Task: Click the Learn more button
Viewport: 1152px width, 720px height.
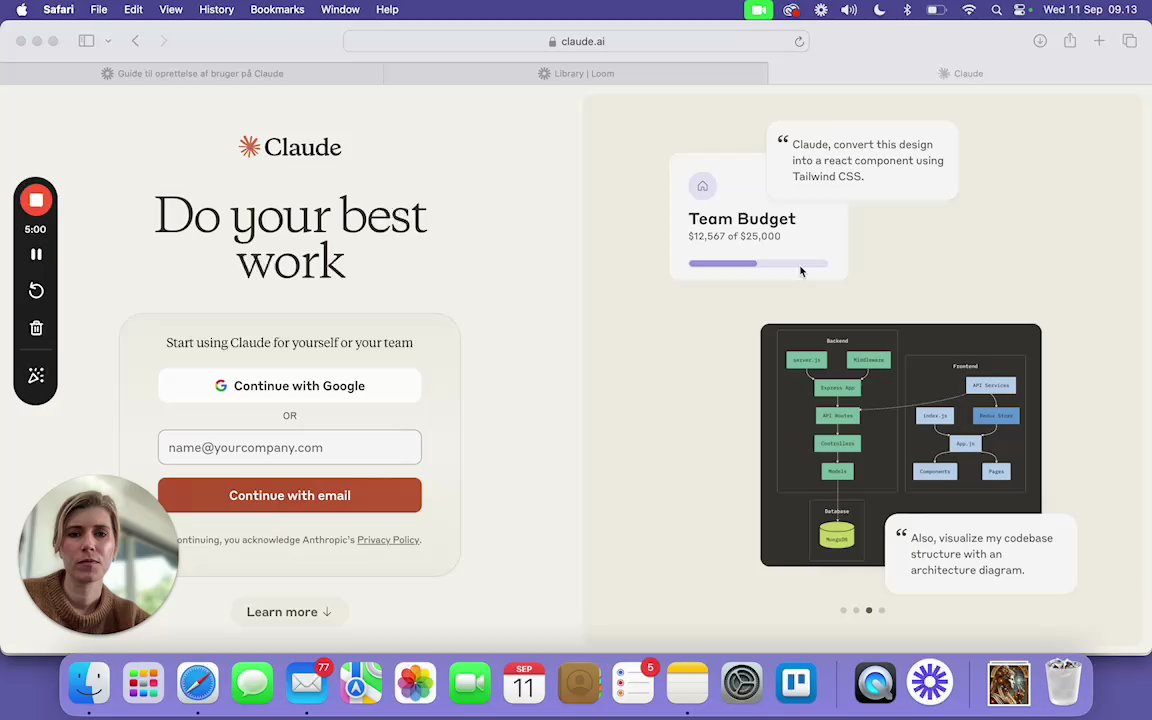Action: click(289, 612)
